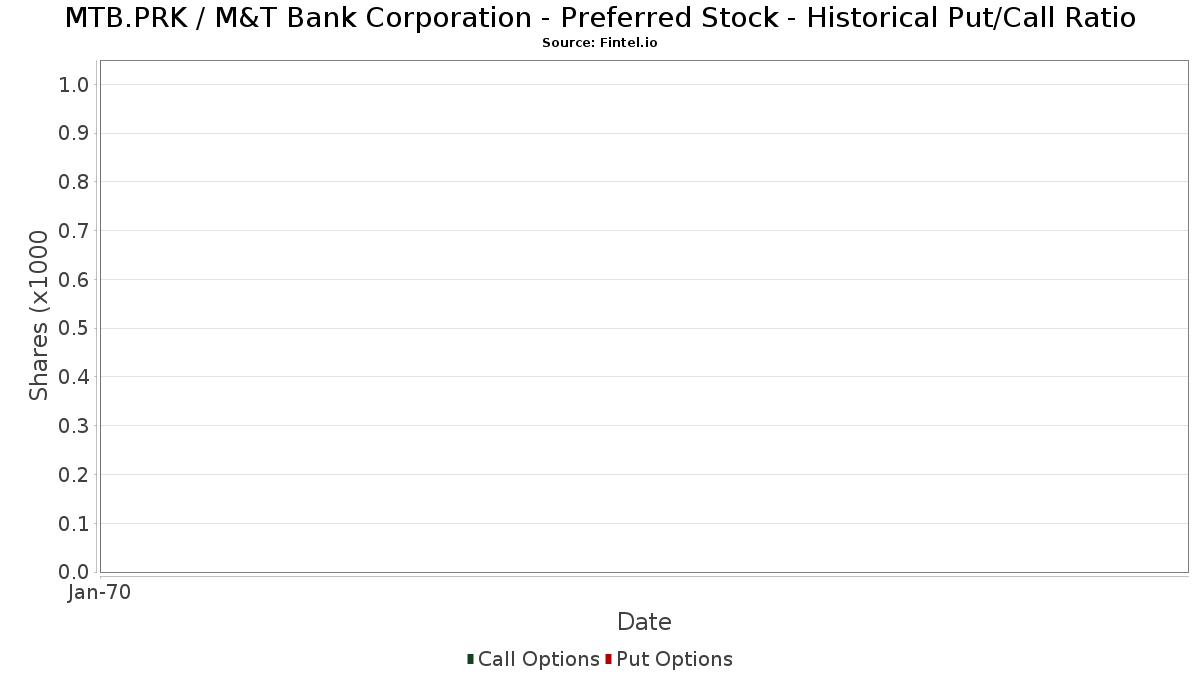Image resolution: width=1200 pixels, height=675 pixels.
Task: Click the 1.0 y-axis tick label
Action: pyautogui.click(x=74, y=85)
